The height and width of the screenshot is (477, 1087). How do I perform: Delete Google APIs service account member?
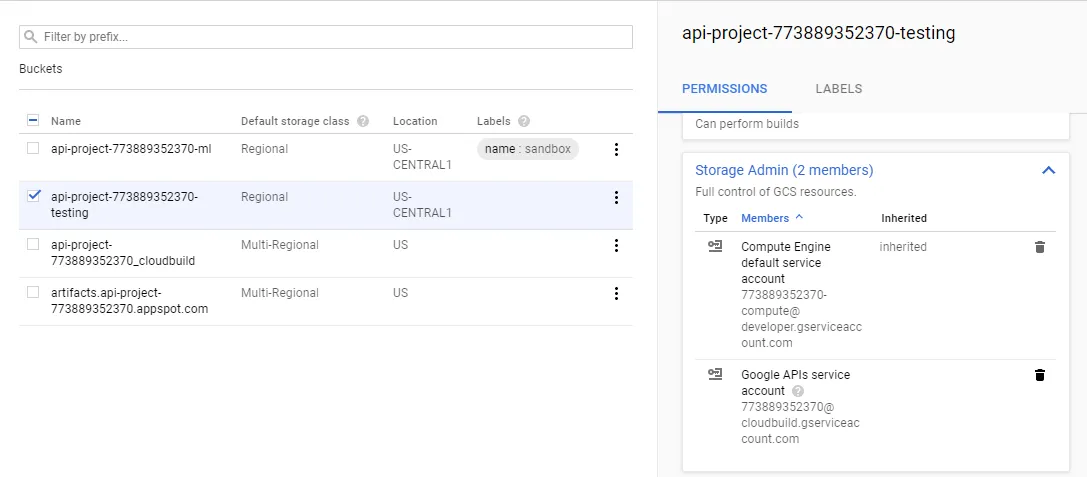click(1039, 375)
